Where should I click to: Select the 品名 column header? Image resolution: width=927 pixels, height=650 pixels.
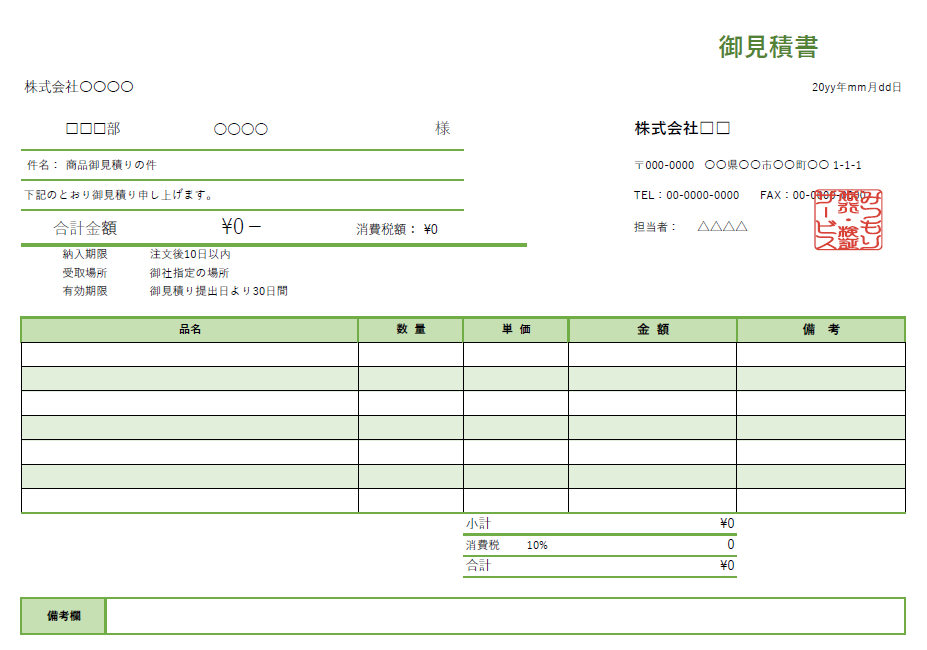(x=190, y=330)
